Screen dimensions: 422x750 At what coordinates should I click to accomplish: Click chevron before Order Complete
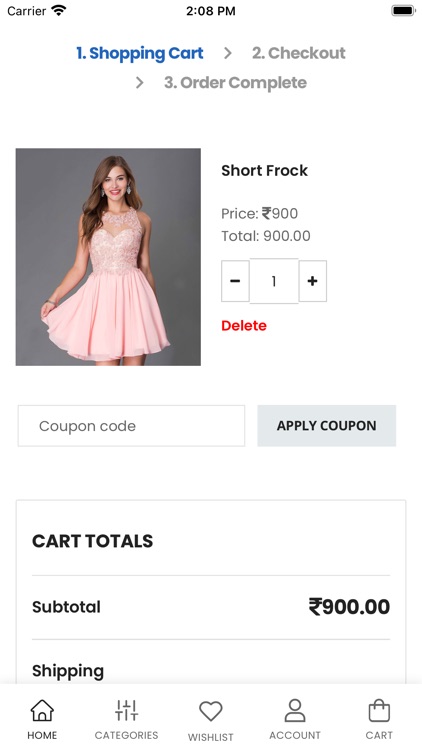pos(139,83)
